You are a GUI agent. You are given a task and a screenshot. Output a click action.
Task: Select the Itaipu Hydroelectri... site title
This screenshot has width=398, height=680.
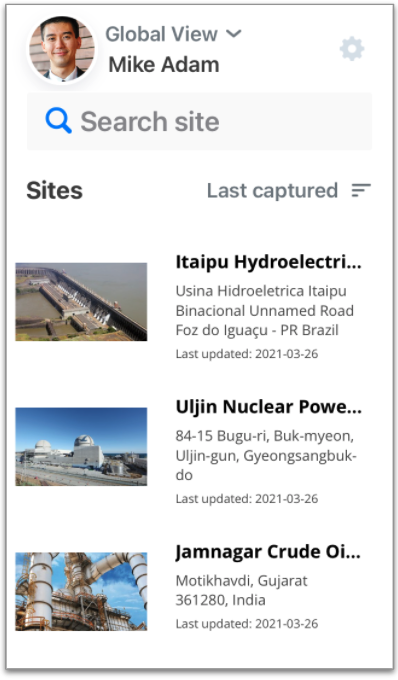pos(268,263)
